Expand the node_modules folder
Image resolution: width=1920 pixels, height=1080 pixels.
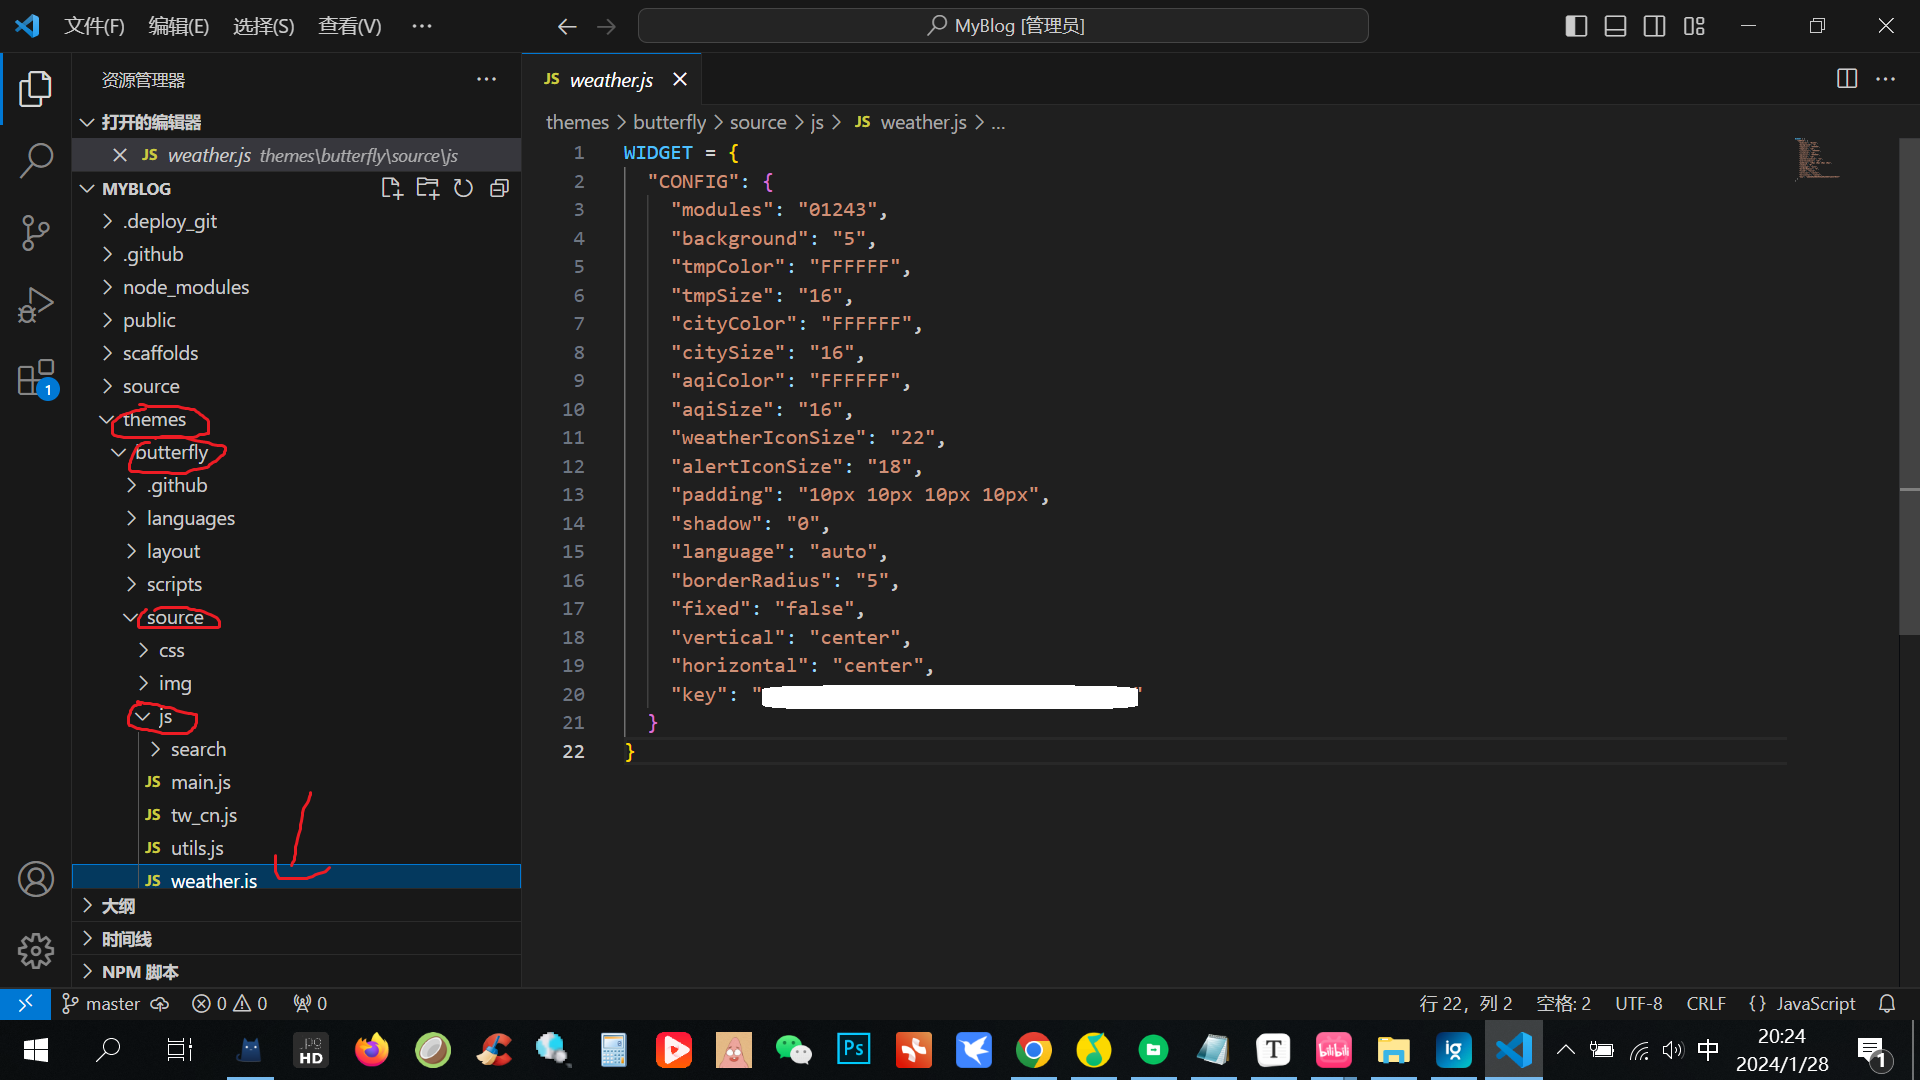point(185,287)
